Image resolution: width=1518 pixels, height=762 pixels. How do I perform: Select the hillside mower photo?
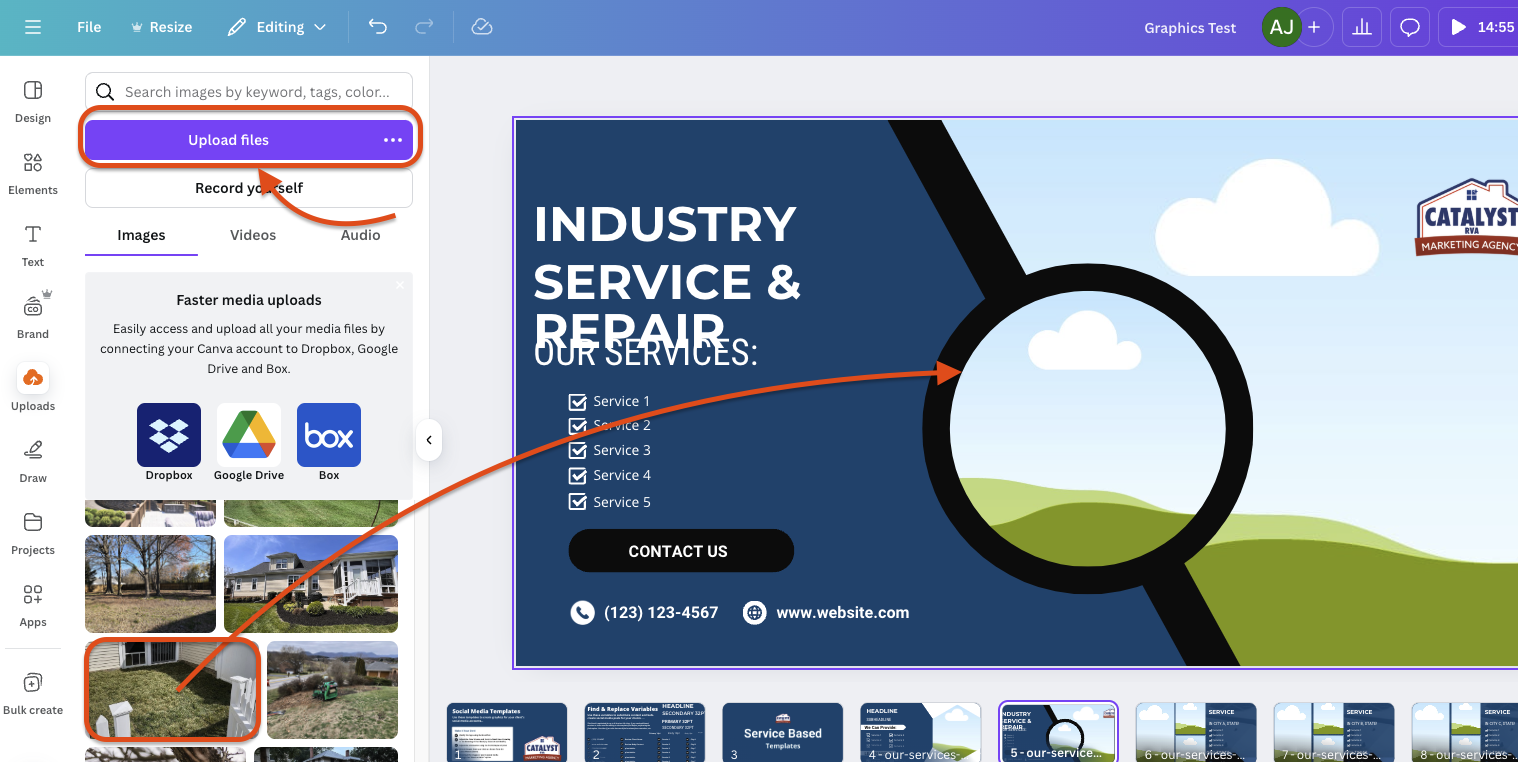pos(332,689)
